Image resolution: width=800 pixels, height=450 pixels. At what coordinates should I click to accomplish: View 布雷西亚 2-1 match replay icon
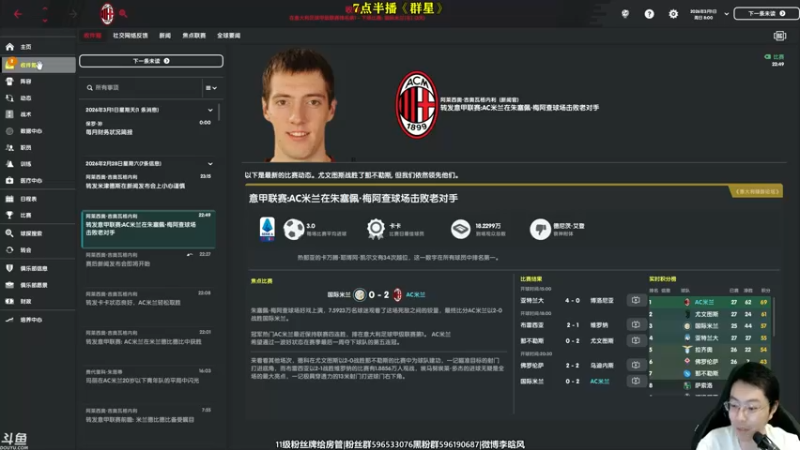point(635,324)
